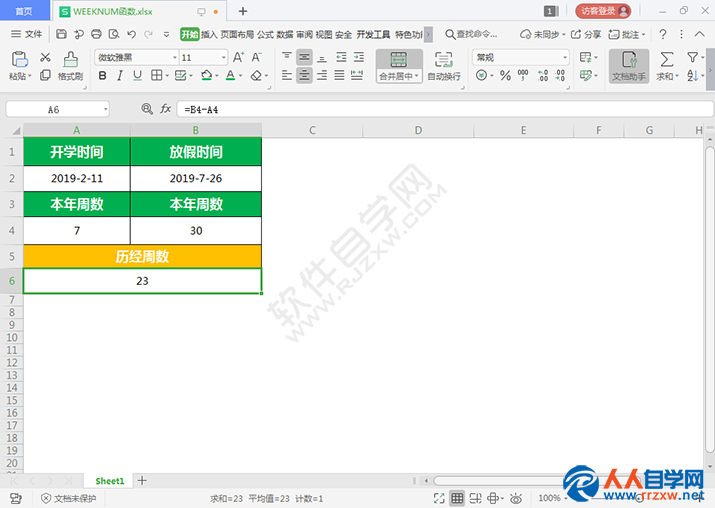Click the search command field
Screen dimensions: 715x508
[x=471, y=34]
